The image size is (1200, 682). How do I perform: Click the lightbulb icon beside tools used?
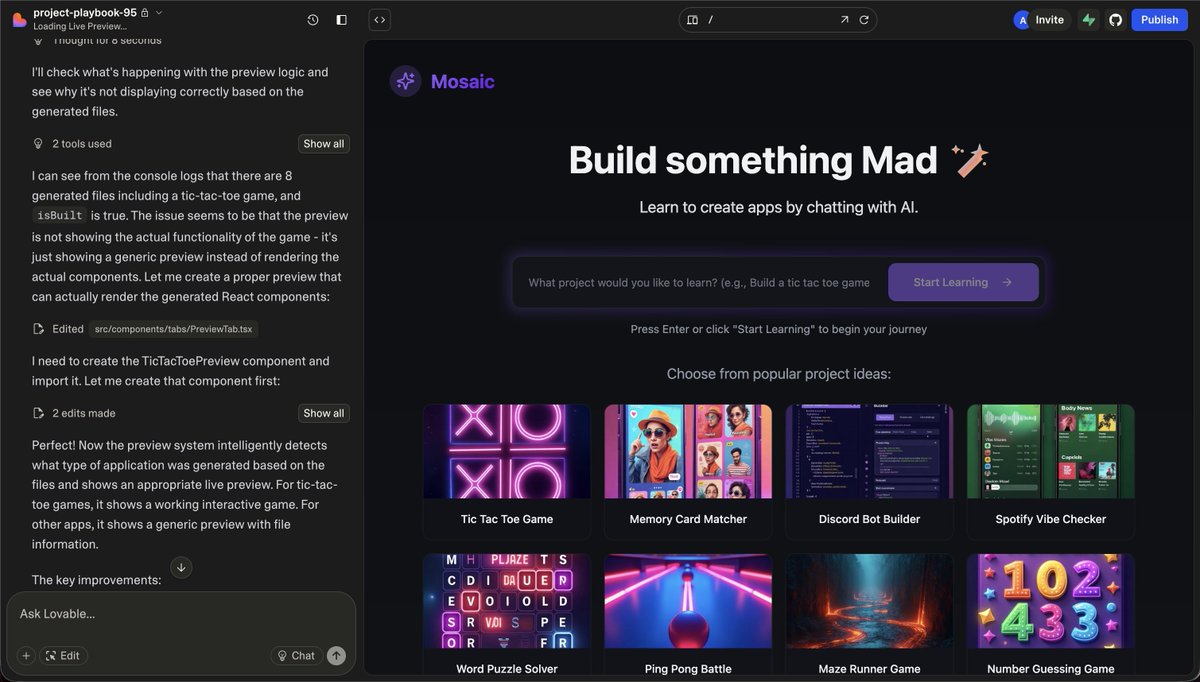tap(39, 144)
